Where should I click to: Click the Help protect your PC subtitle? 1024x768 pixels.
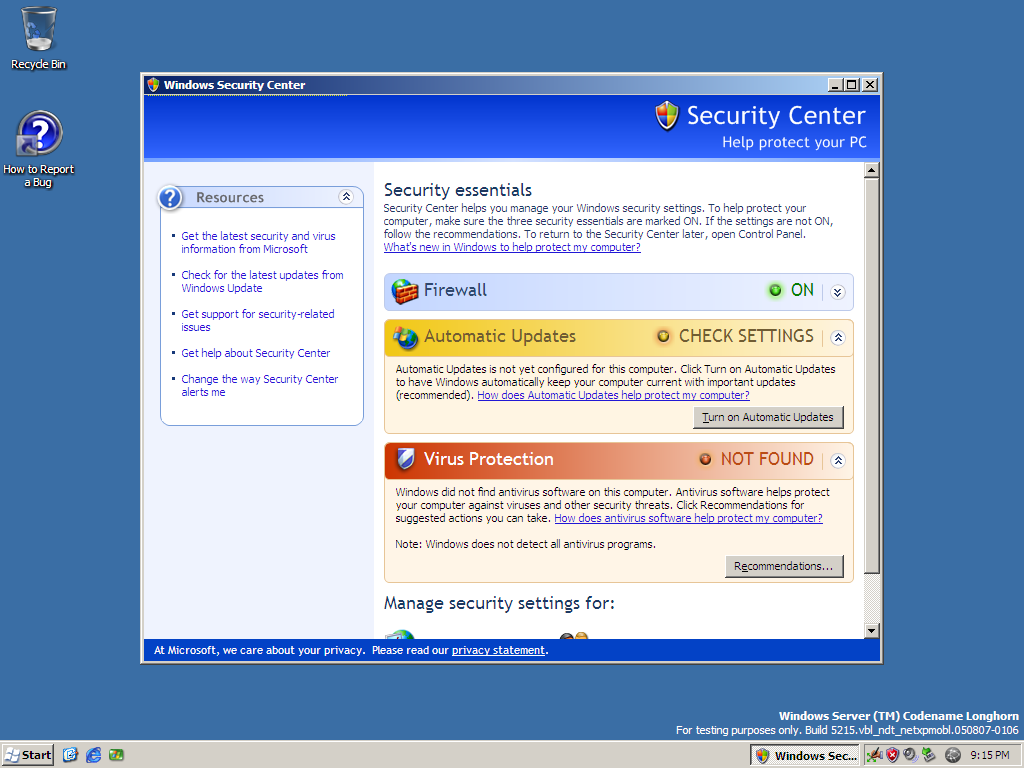(x=794, y=142)
